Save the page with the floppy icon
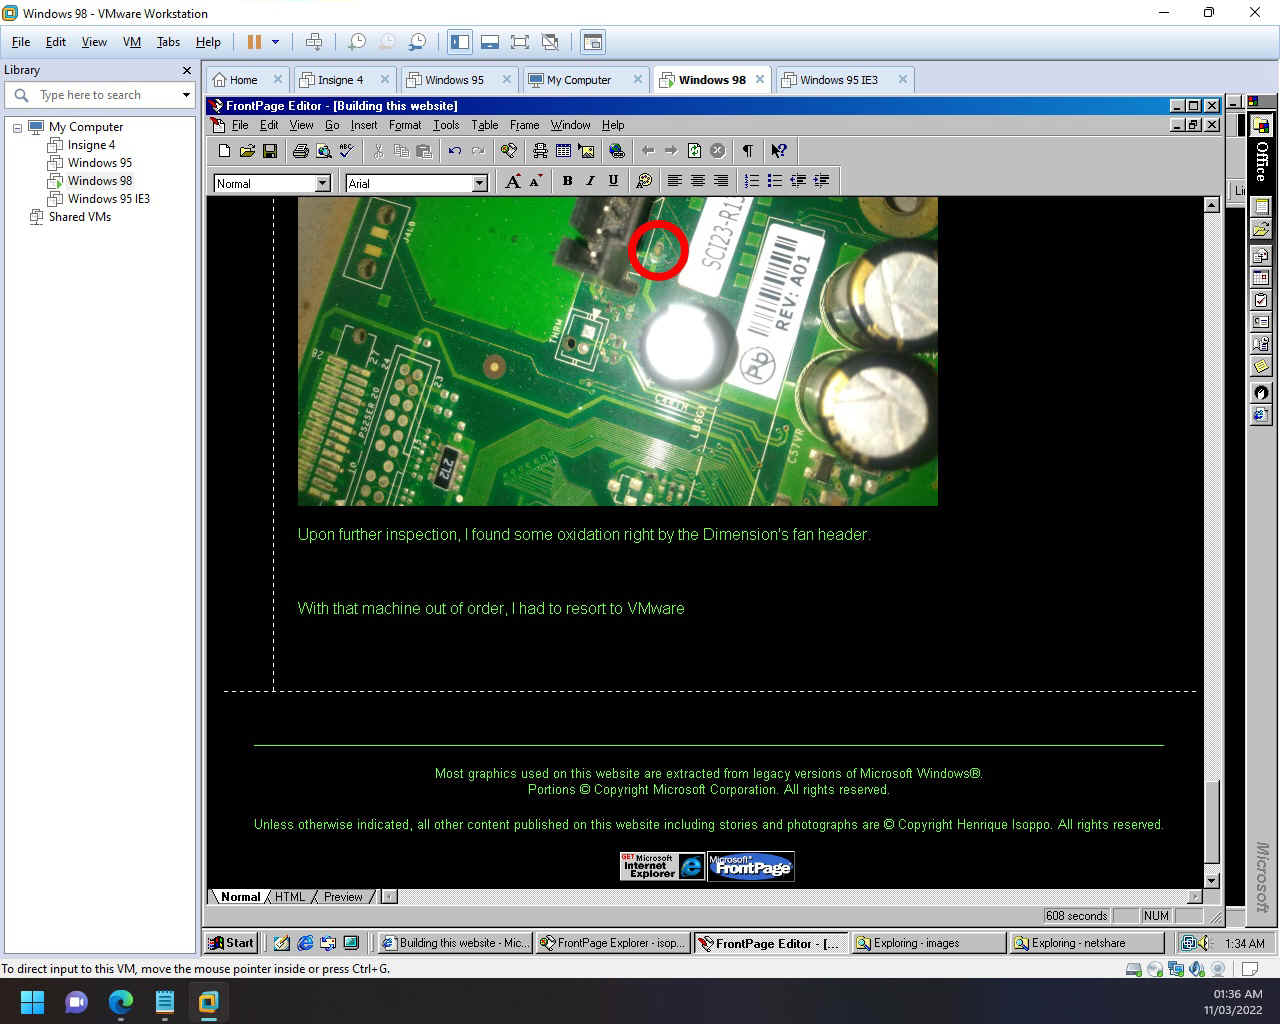 tap(270, 151)
